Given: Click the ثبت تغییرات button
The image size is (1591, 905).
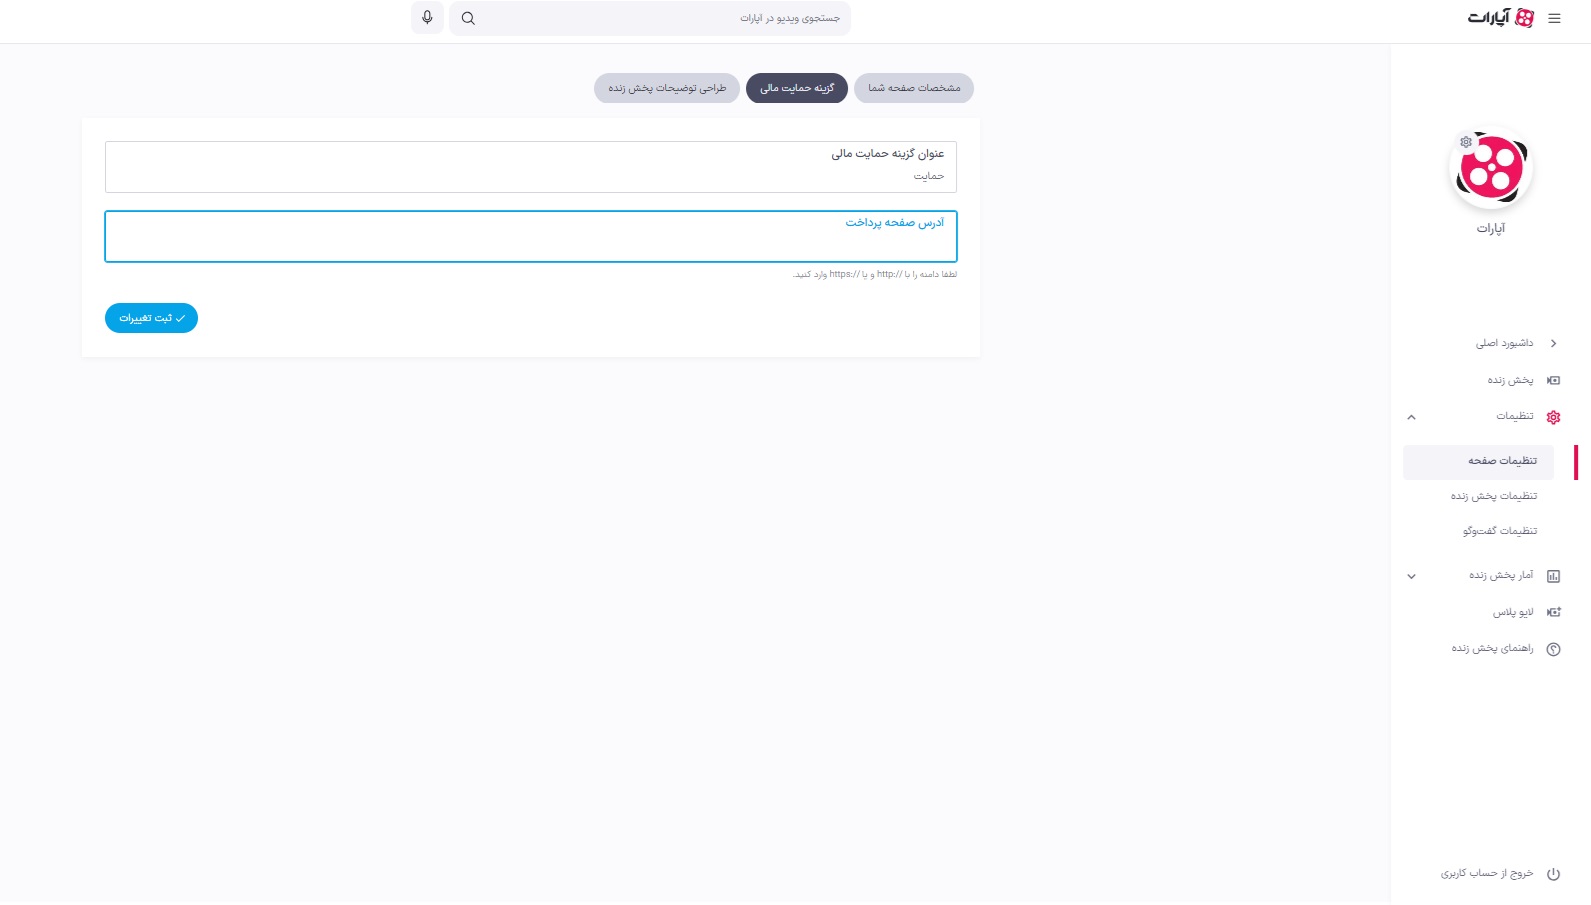Looking at the screenshot, I should coord(151,318).
